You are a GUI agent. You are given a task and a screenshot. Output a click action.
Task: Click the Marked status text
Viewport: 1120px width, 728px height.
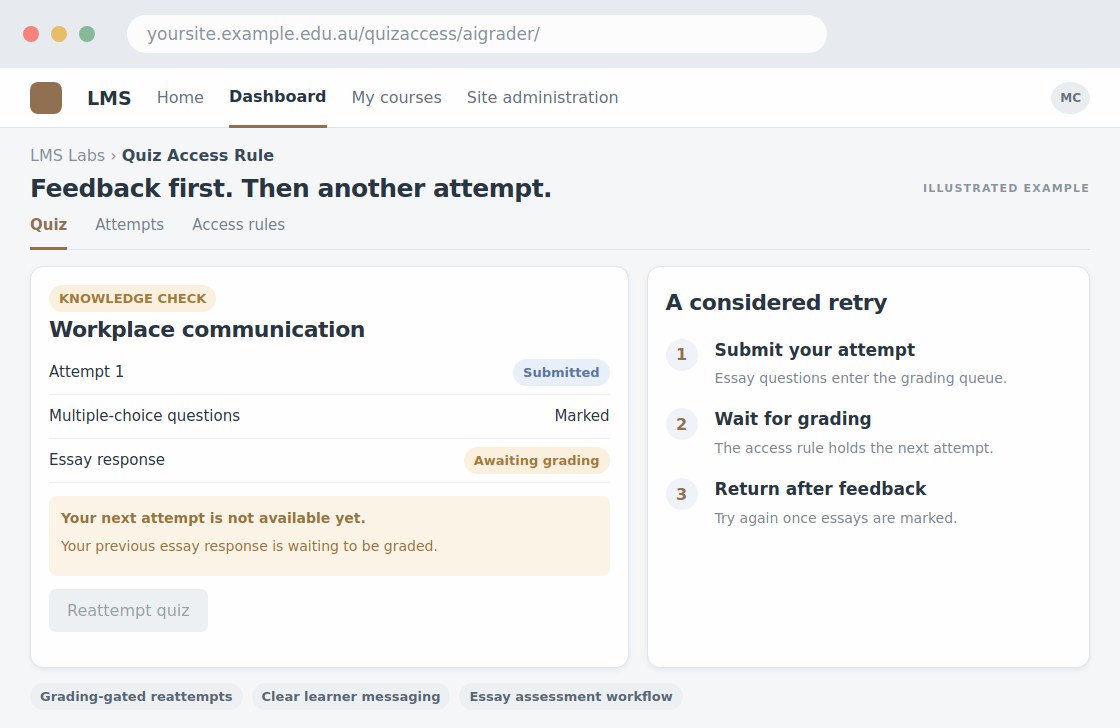(x=581, y=416)
